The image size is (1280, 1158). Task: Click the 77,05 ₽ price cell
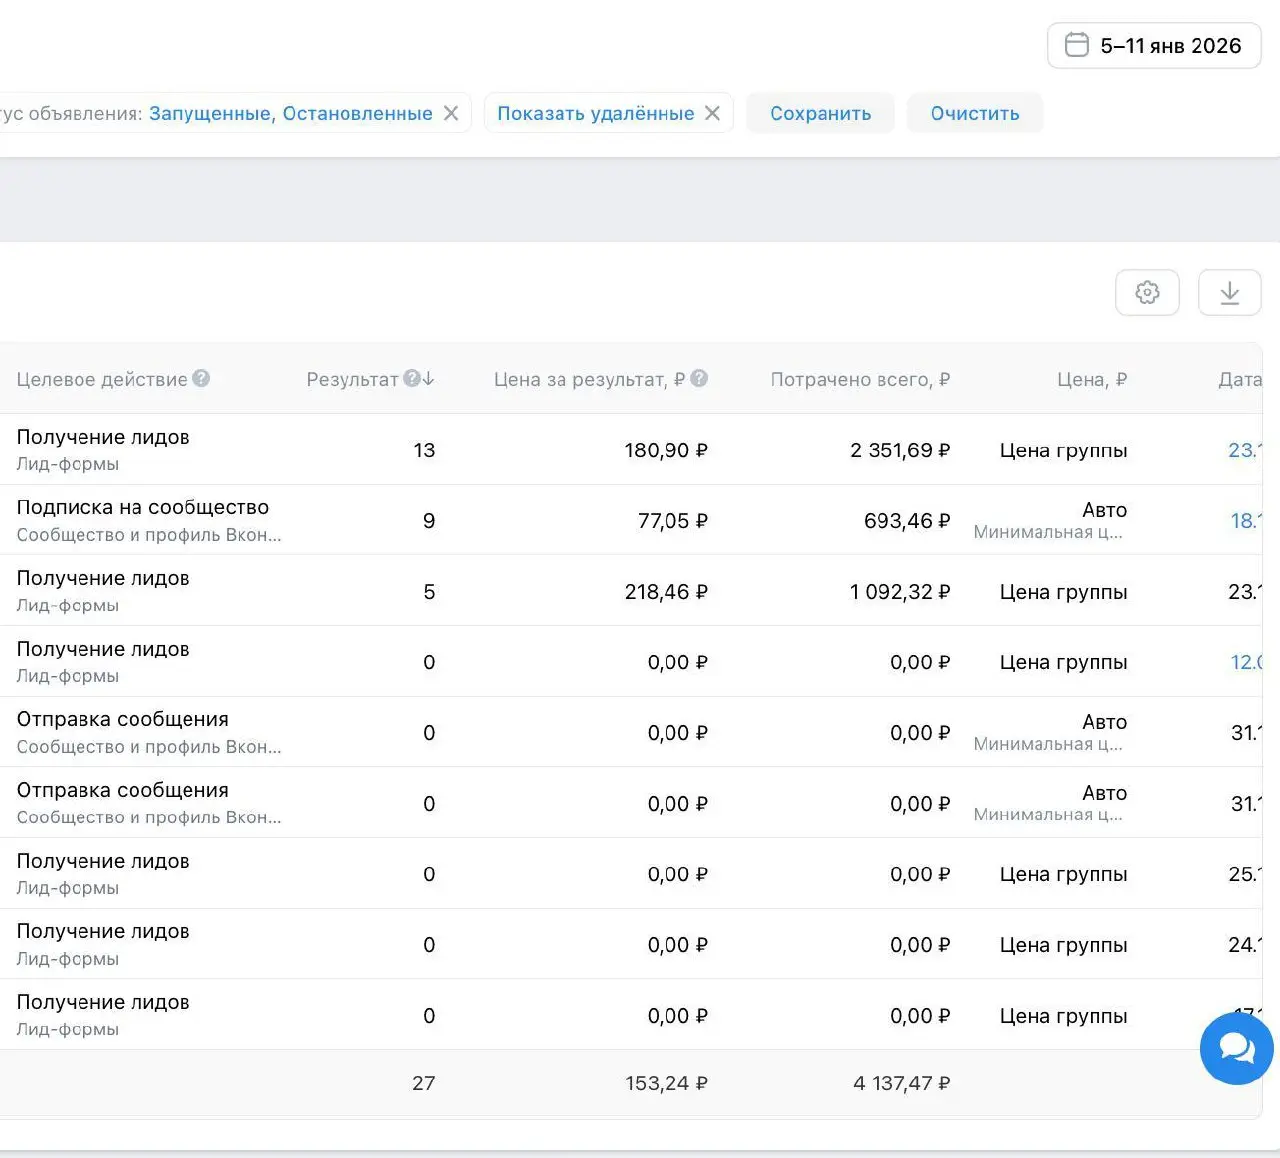(x=673, y=521)
